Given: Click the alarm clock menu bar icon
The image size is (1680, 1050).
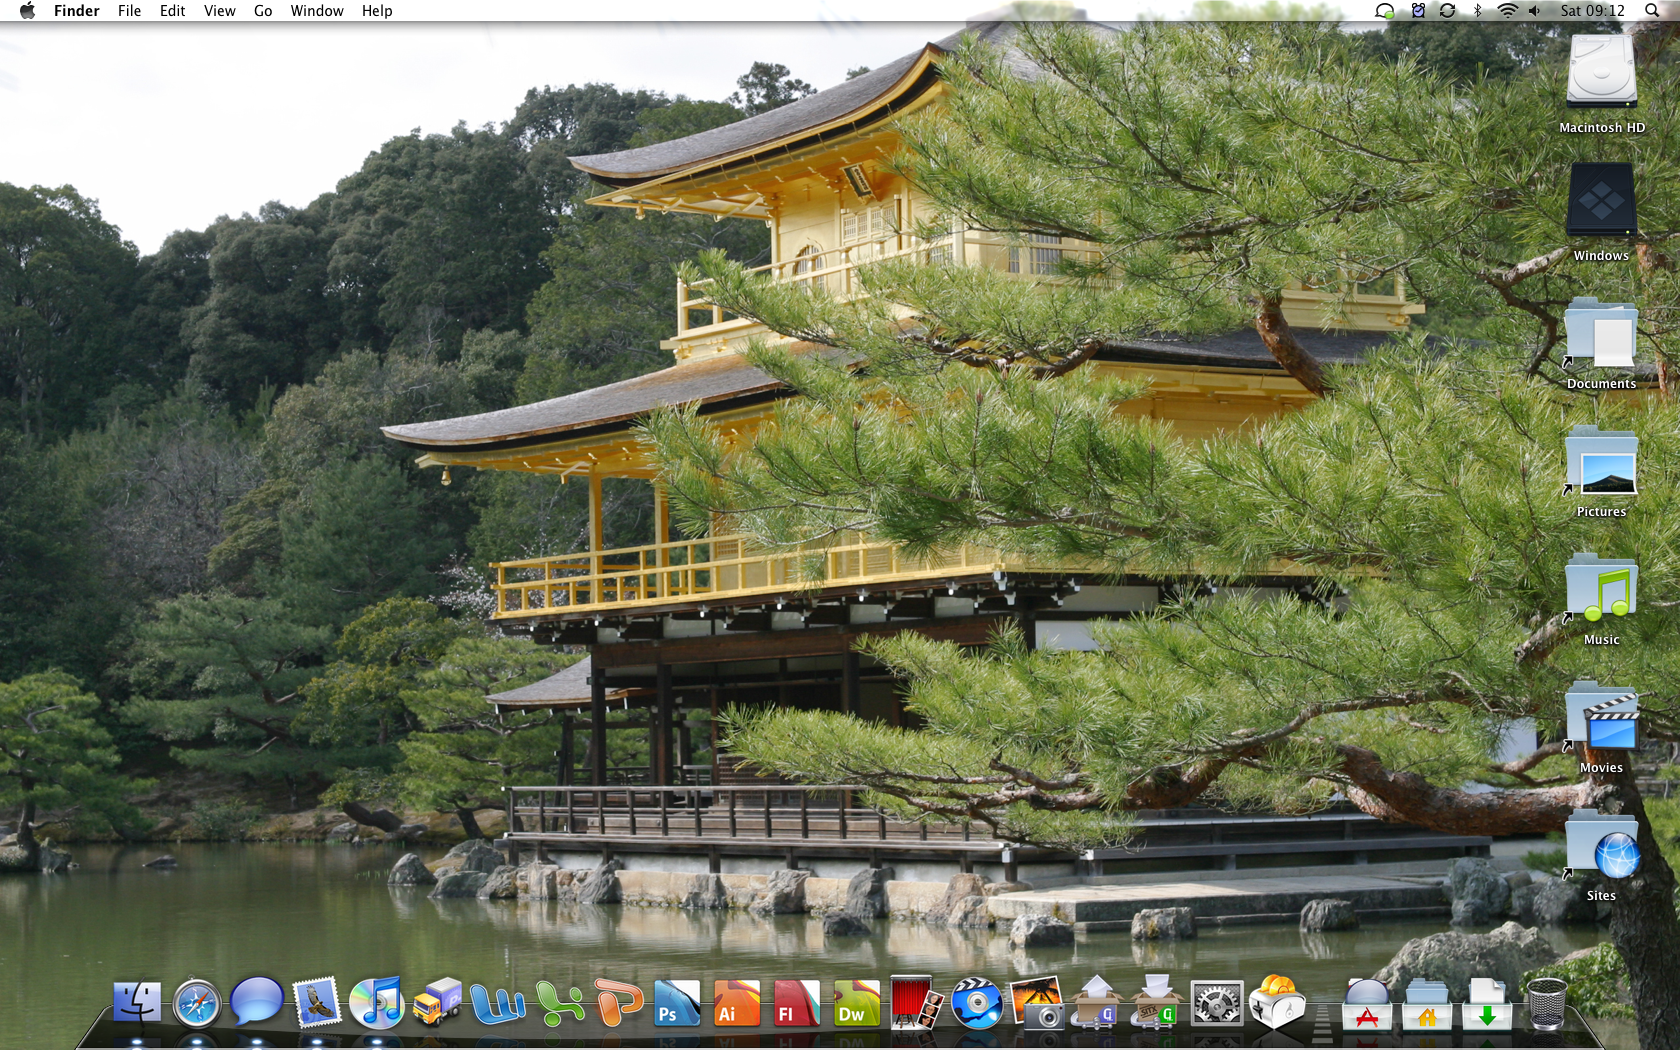Looking at the screenshot, I should tap(1418, 11).
